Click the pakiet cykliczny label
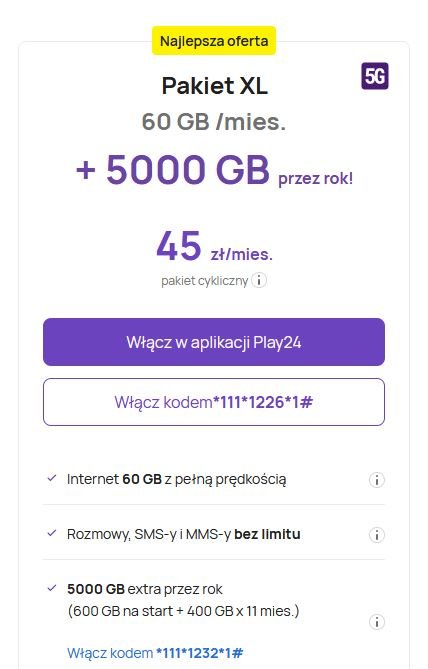The height and width of the screenshot is (669, 428). pyautogui.click(x=204, y=281)
